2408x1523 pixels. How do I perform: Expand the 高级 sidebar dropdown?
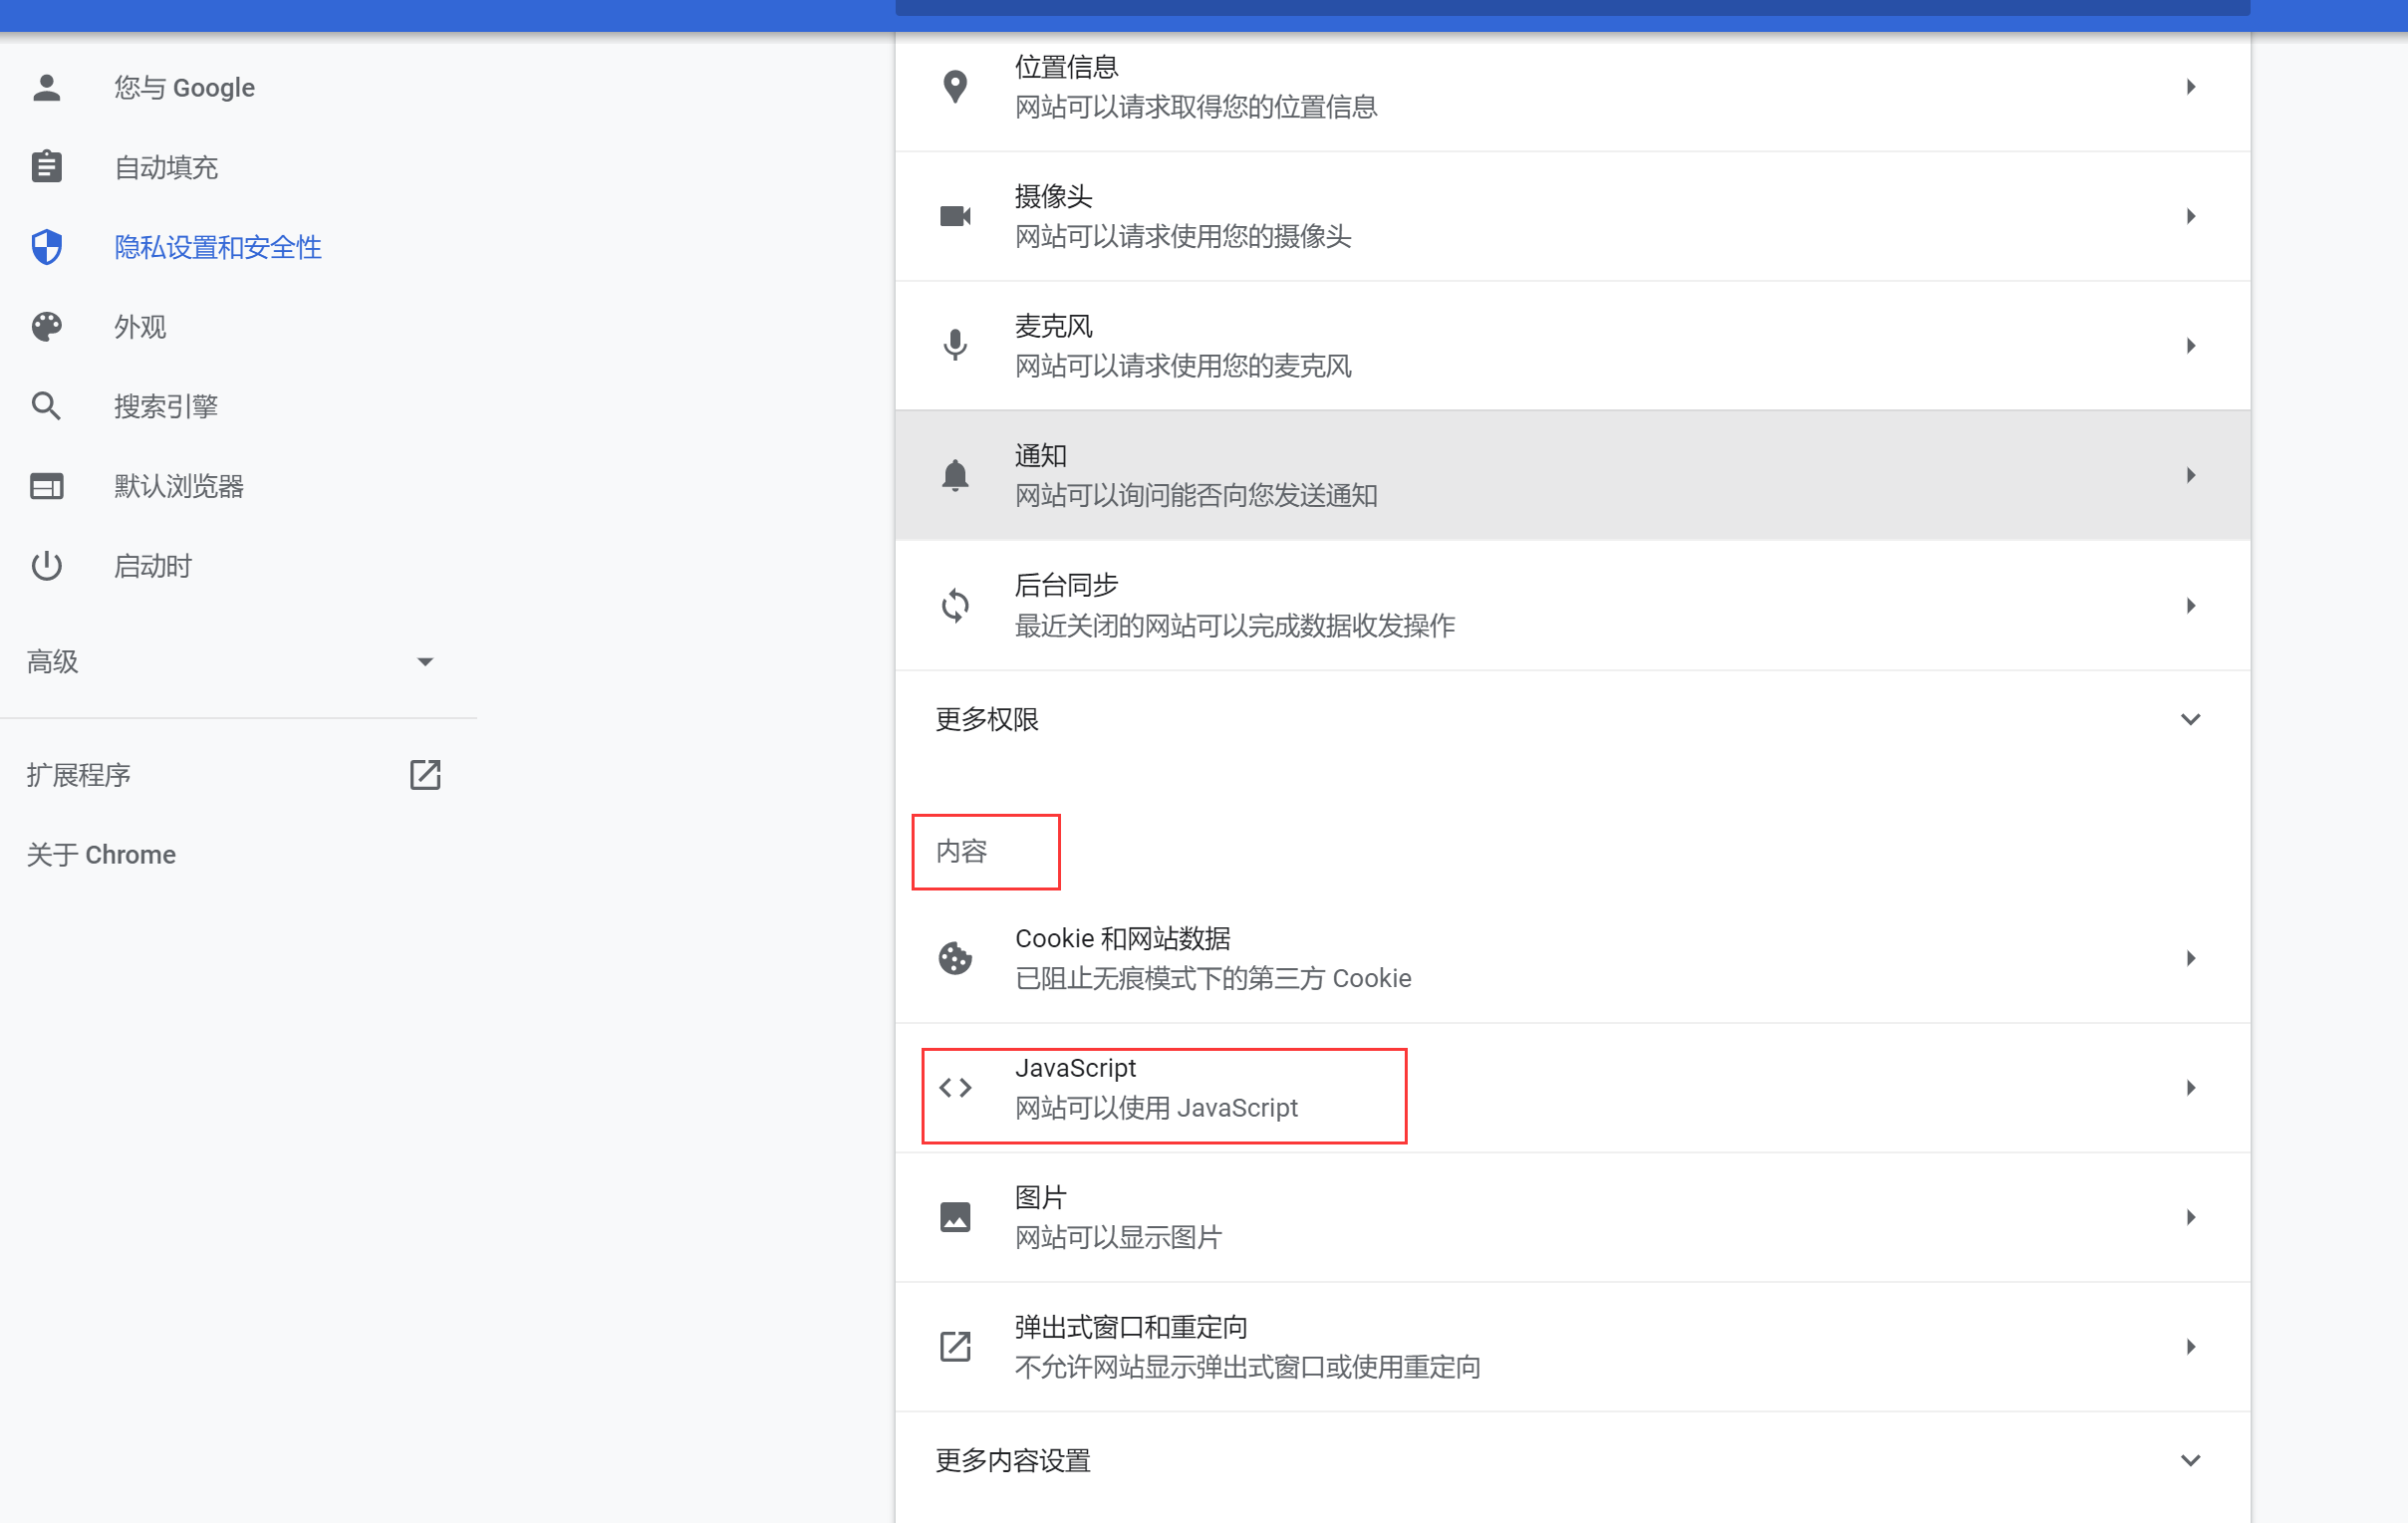(425, 661)
